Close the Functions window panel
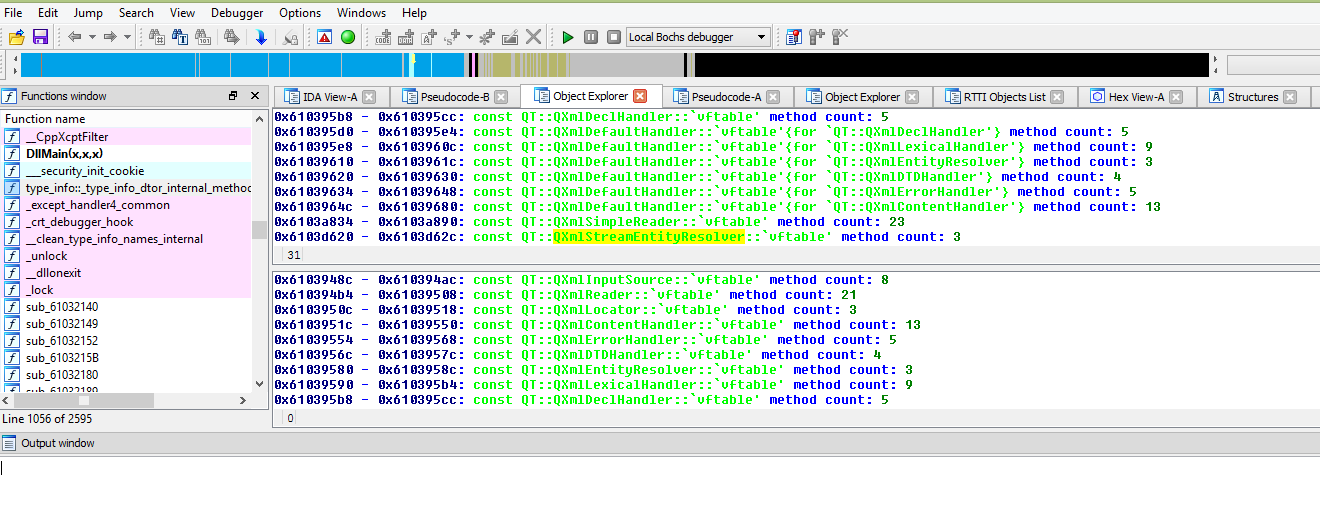 [254, 96]
